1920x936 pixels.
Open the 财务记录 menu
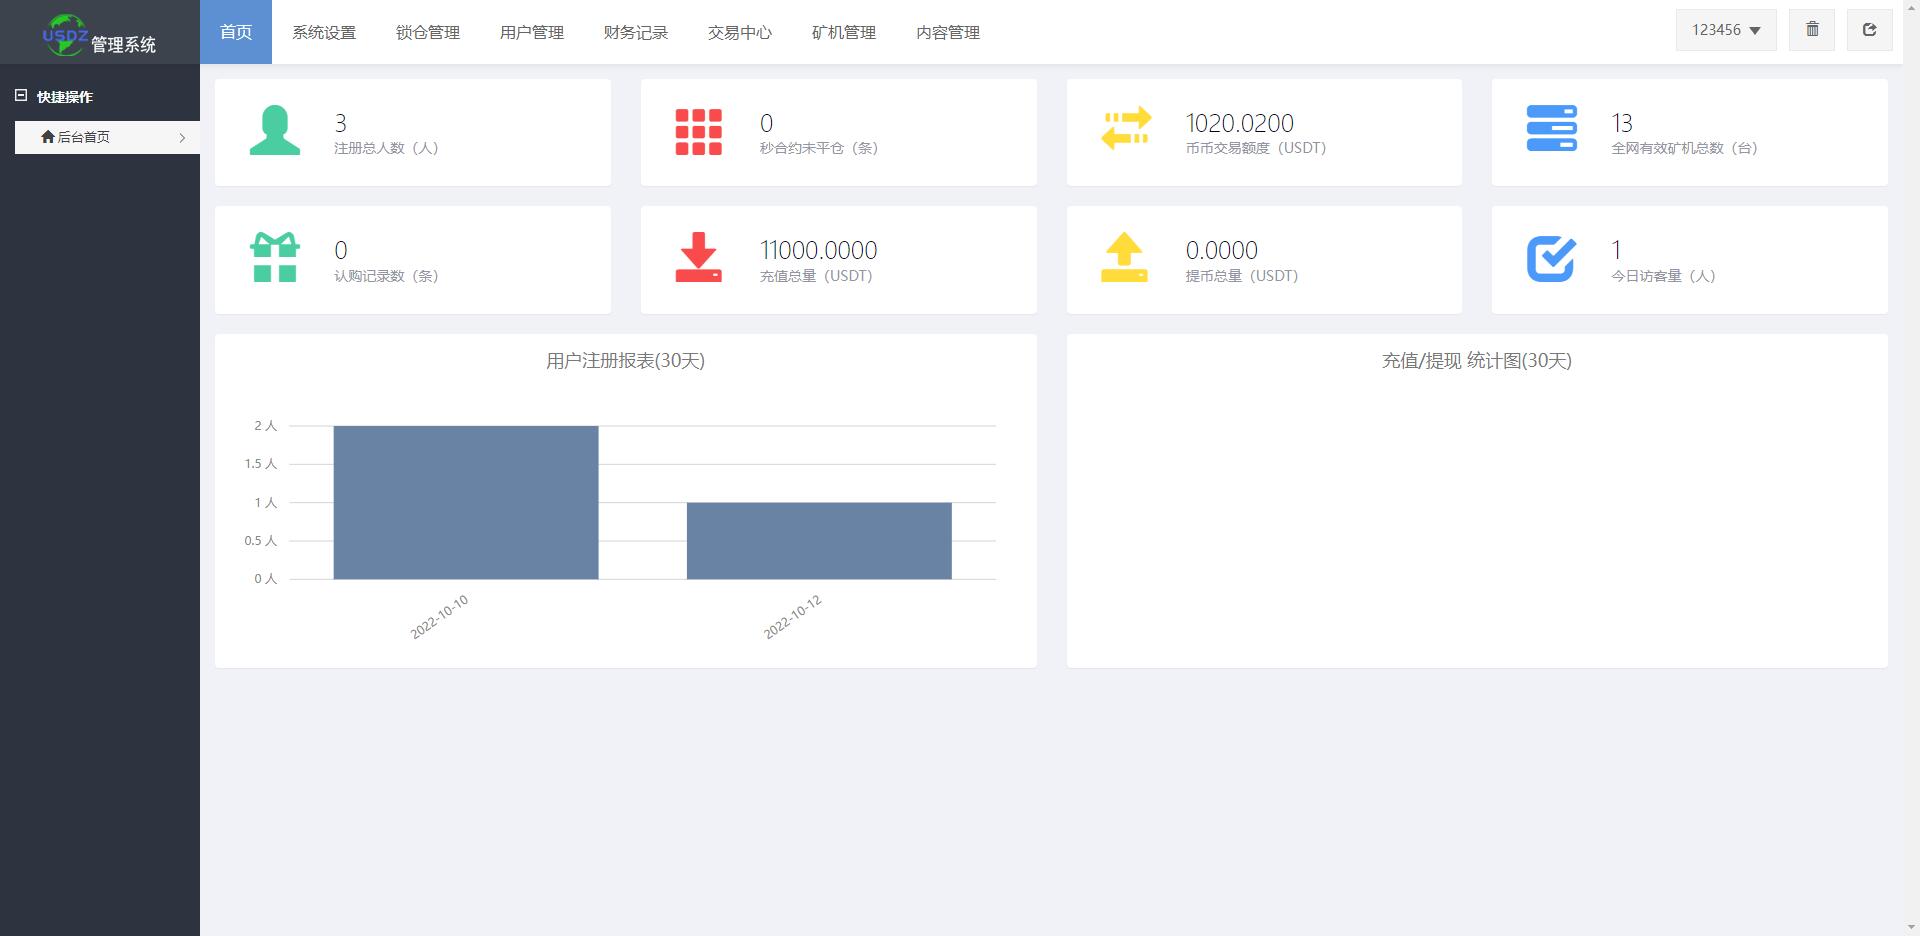pyautogui.click(x=636, y=33)
